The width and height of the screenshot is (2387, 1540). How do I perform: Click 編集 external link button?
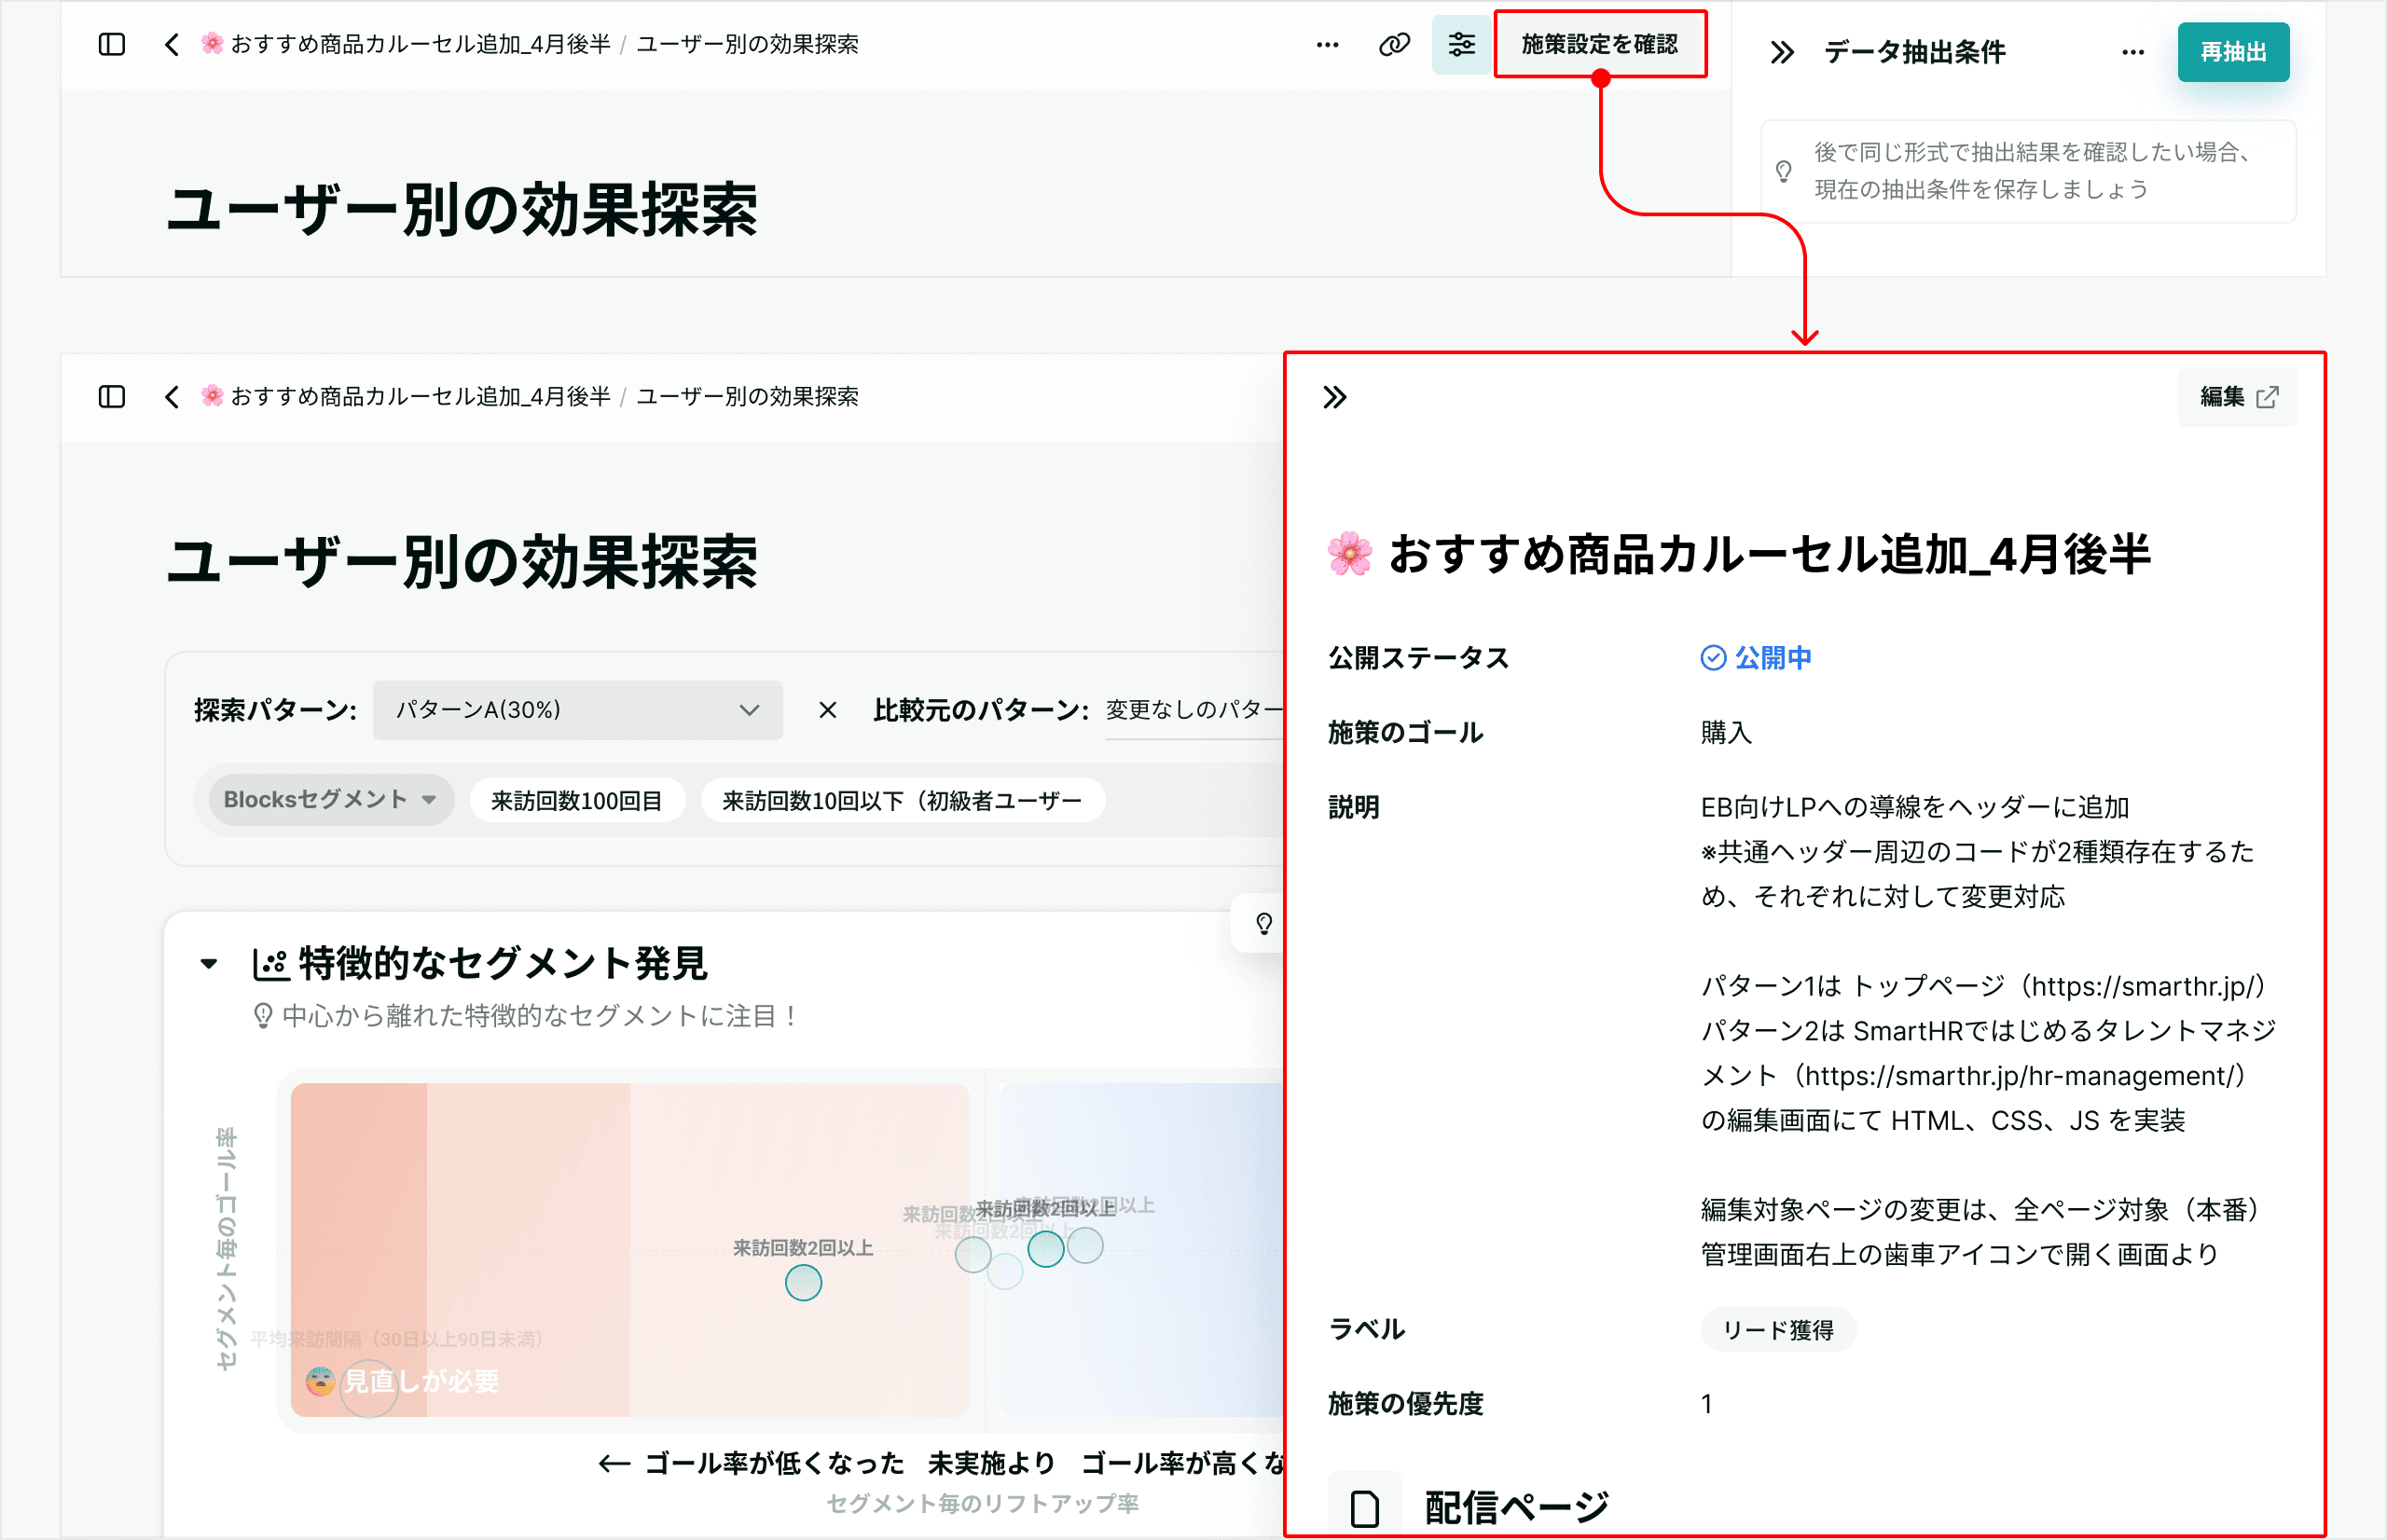click(x=2237, y=397)
